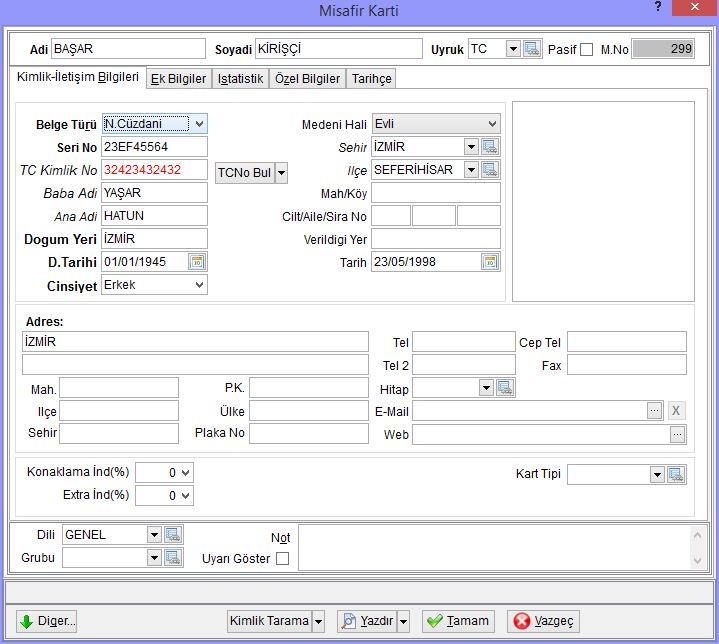The image size is (719, 644).
Task: Click the Mah/Köy input field
Action: (x=436, y=193)
